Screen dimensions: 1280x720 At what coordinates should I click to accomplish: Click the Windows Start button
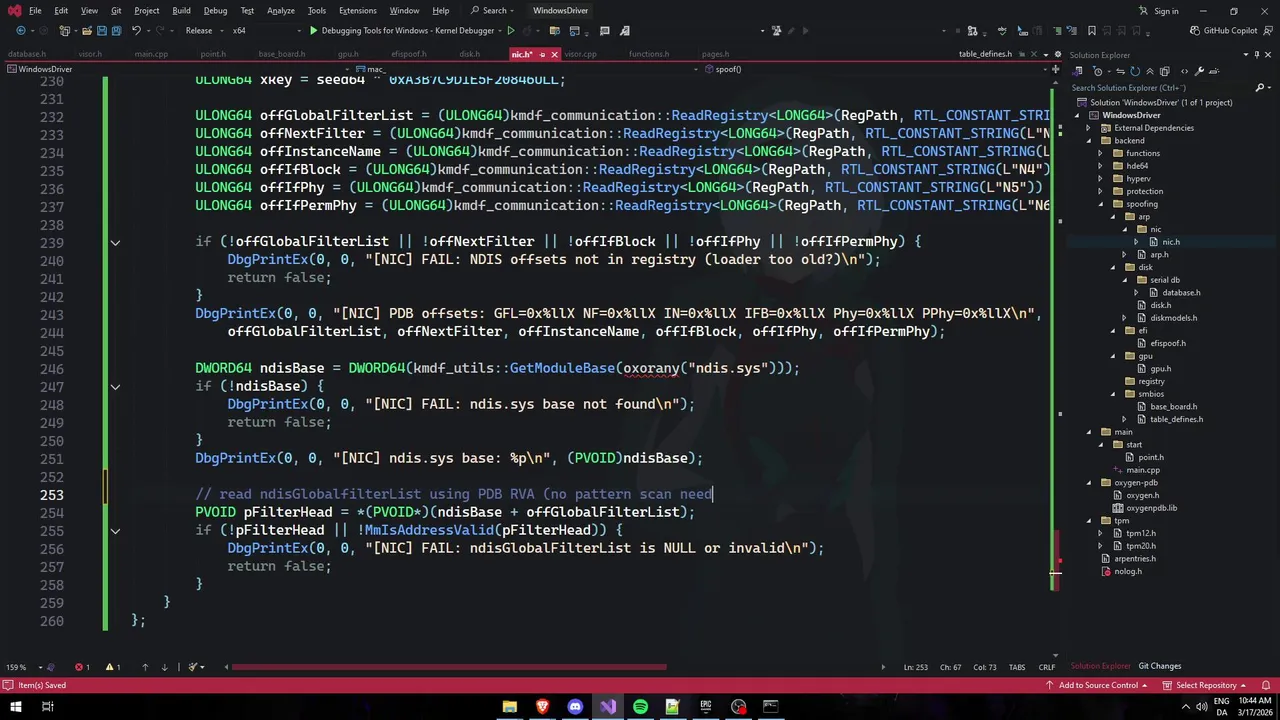(x=16, y=707)
